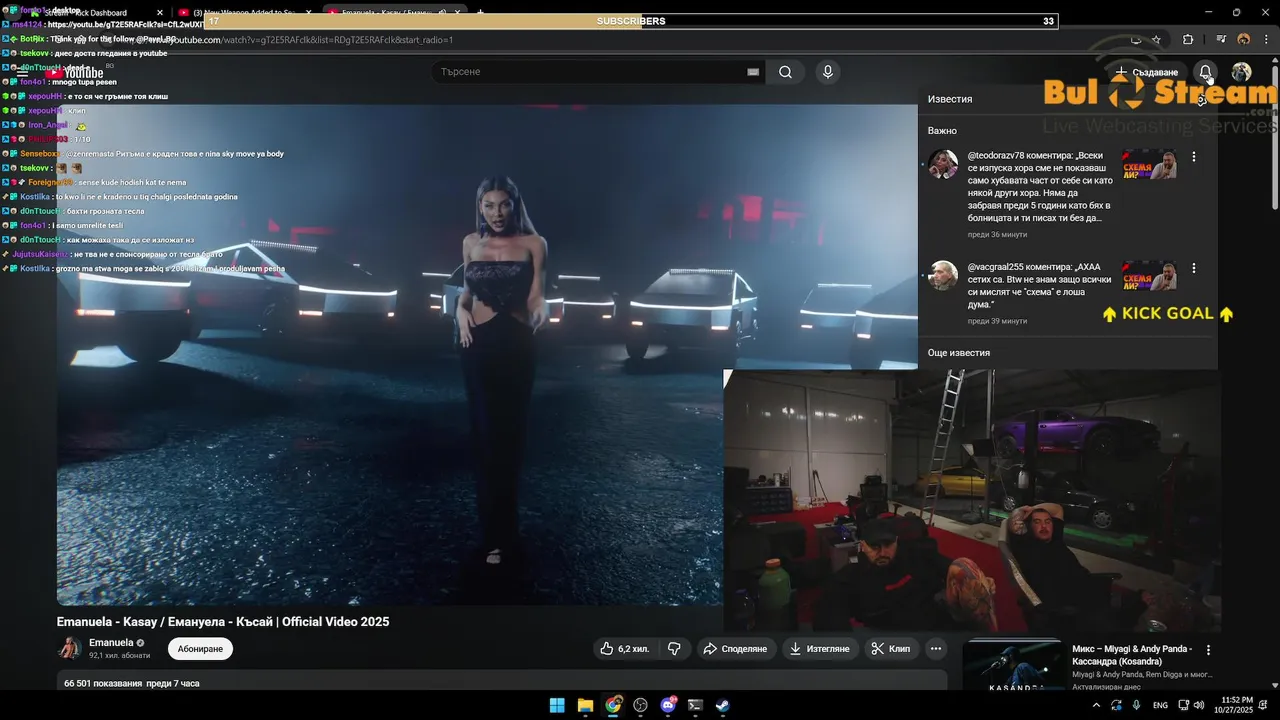Image resolution: width=1280 pixels, height=720 pixels.
Task: Open the Микс – Miyagi & Andy Panda title
Action: point(1132,655)
